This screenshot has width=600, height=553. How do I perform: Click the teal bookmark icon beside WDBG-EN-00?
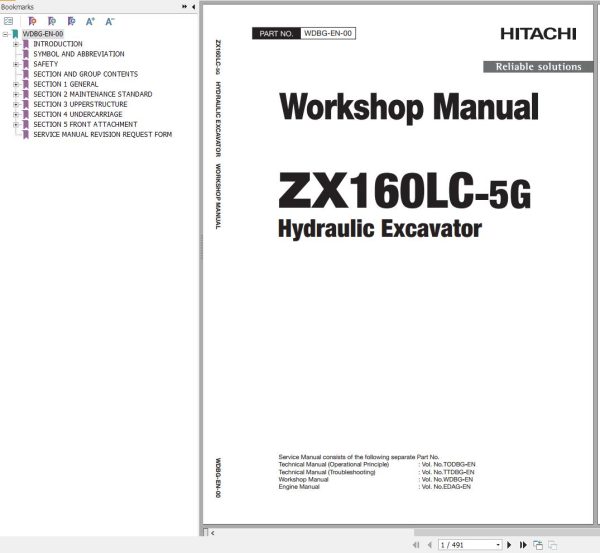(15, 34)
